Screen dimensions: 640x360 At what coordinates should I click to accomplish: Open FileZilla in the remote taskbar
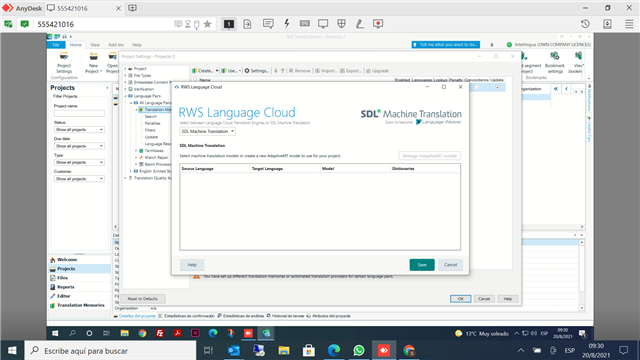160,333
